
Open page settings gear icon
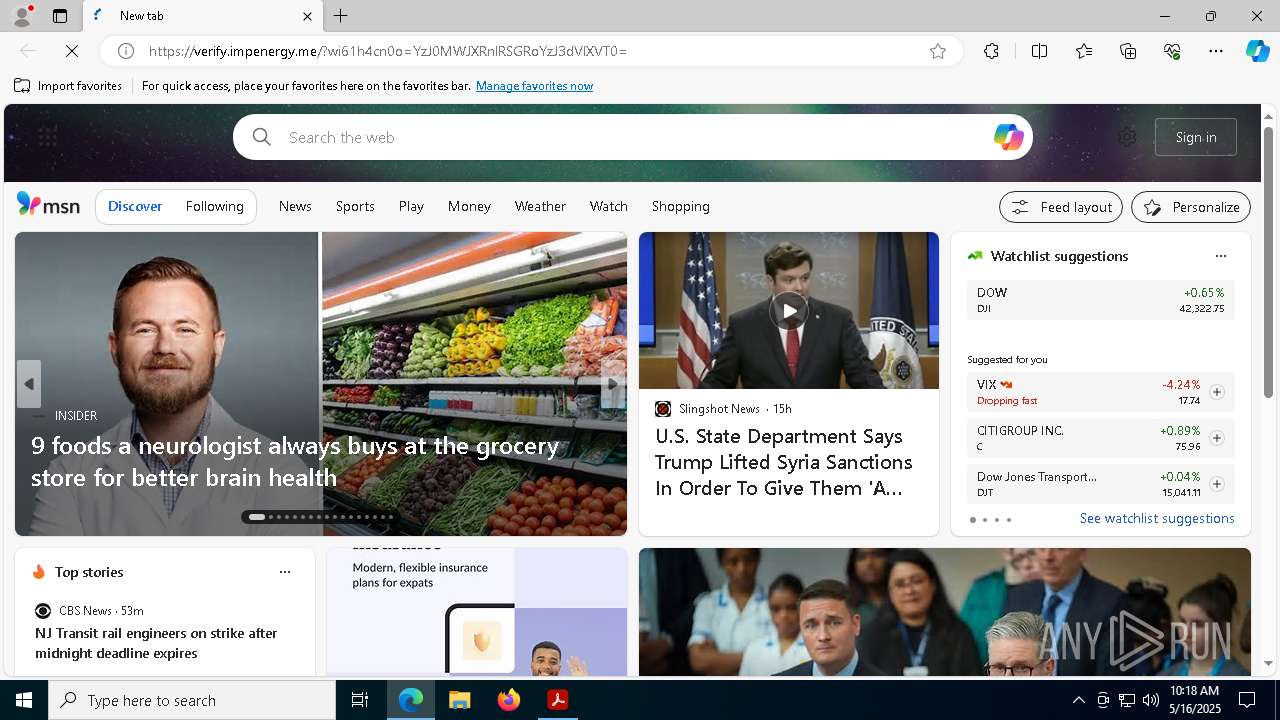pyautogui.click(x=1127, y=137)
